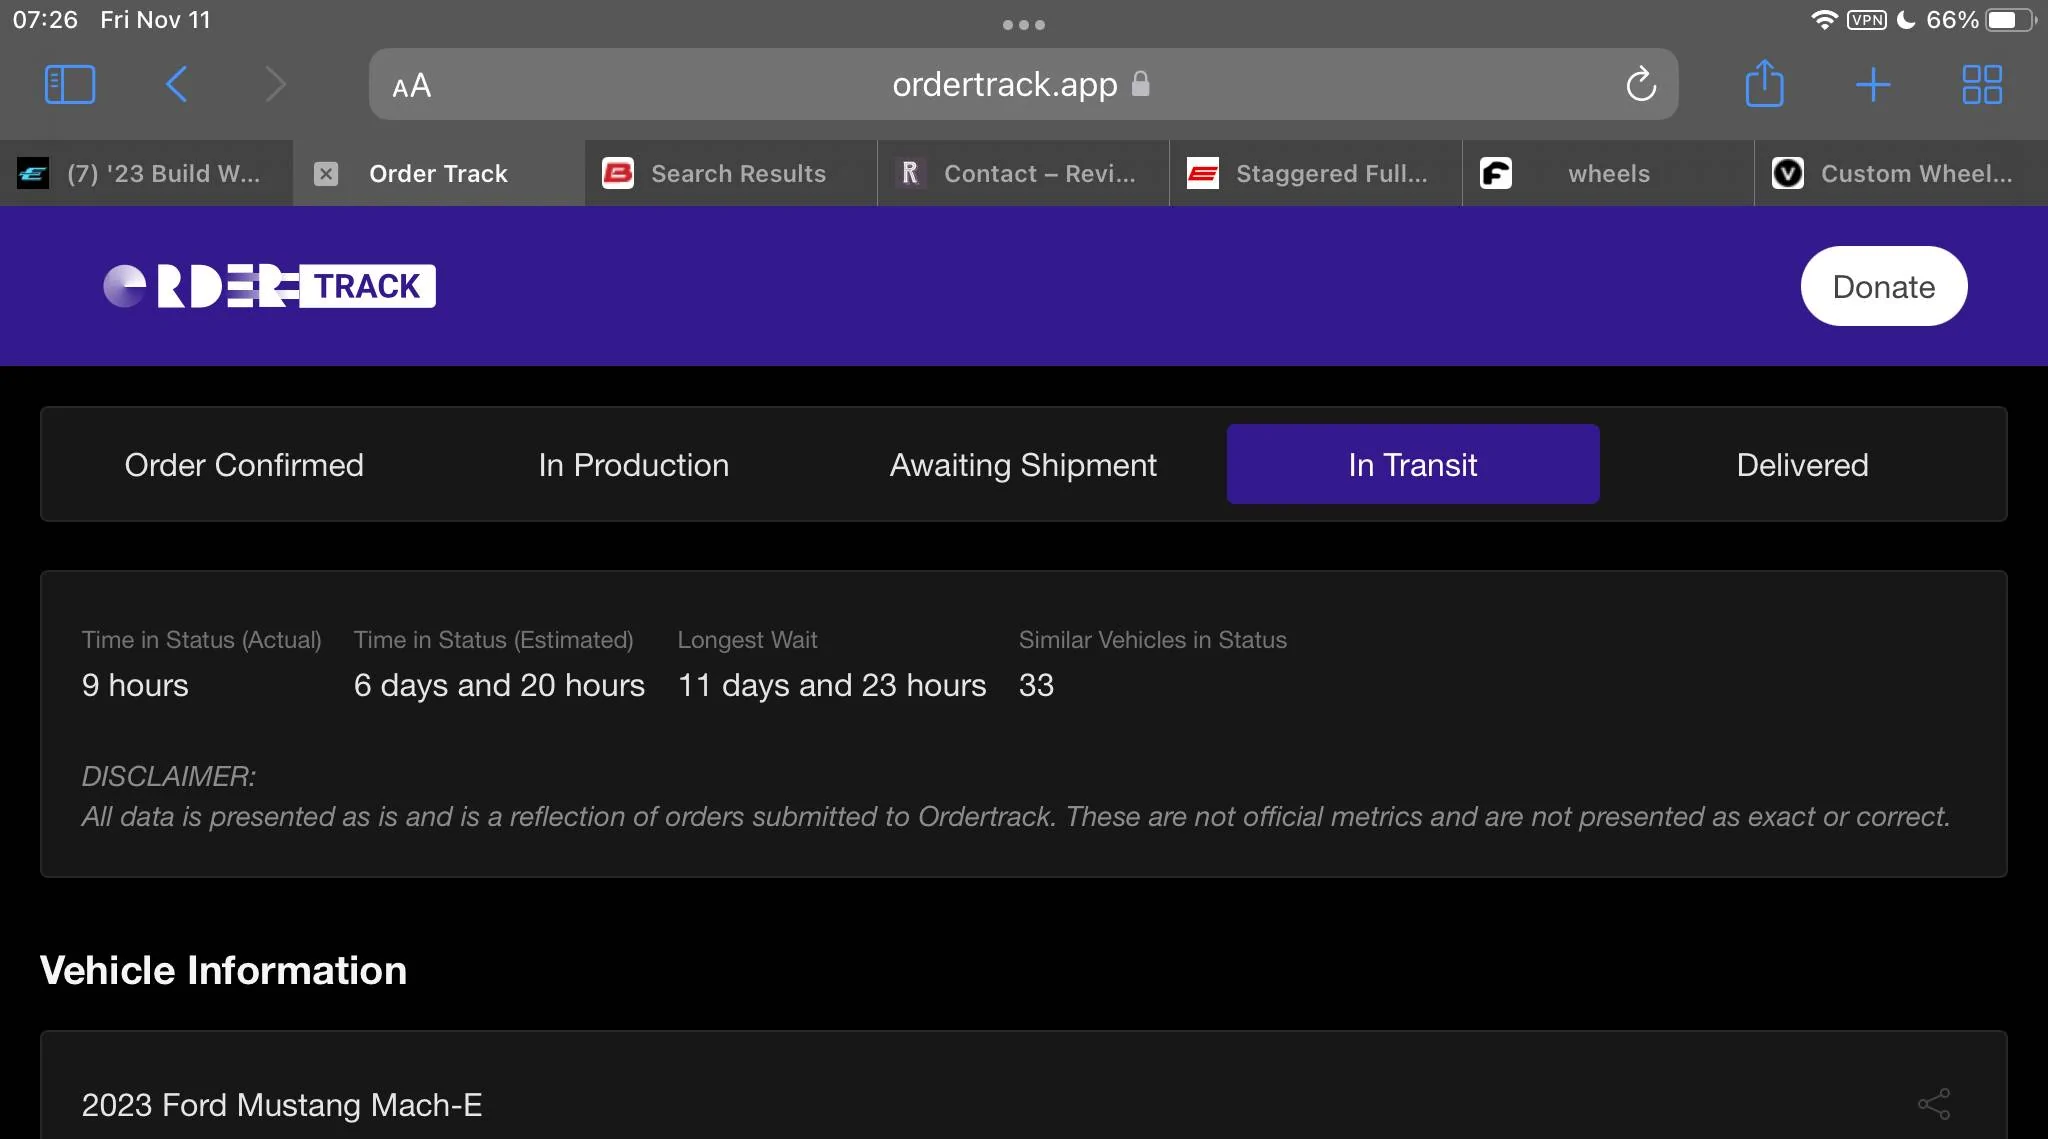
Task: Switch to the Custom Wheel... tab
Action: pyautogui.click(x=1901, y=174)
